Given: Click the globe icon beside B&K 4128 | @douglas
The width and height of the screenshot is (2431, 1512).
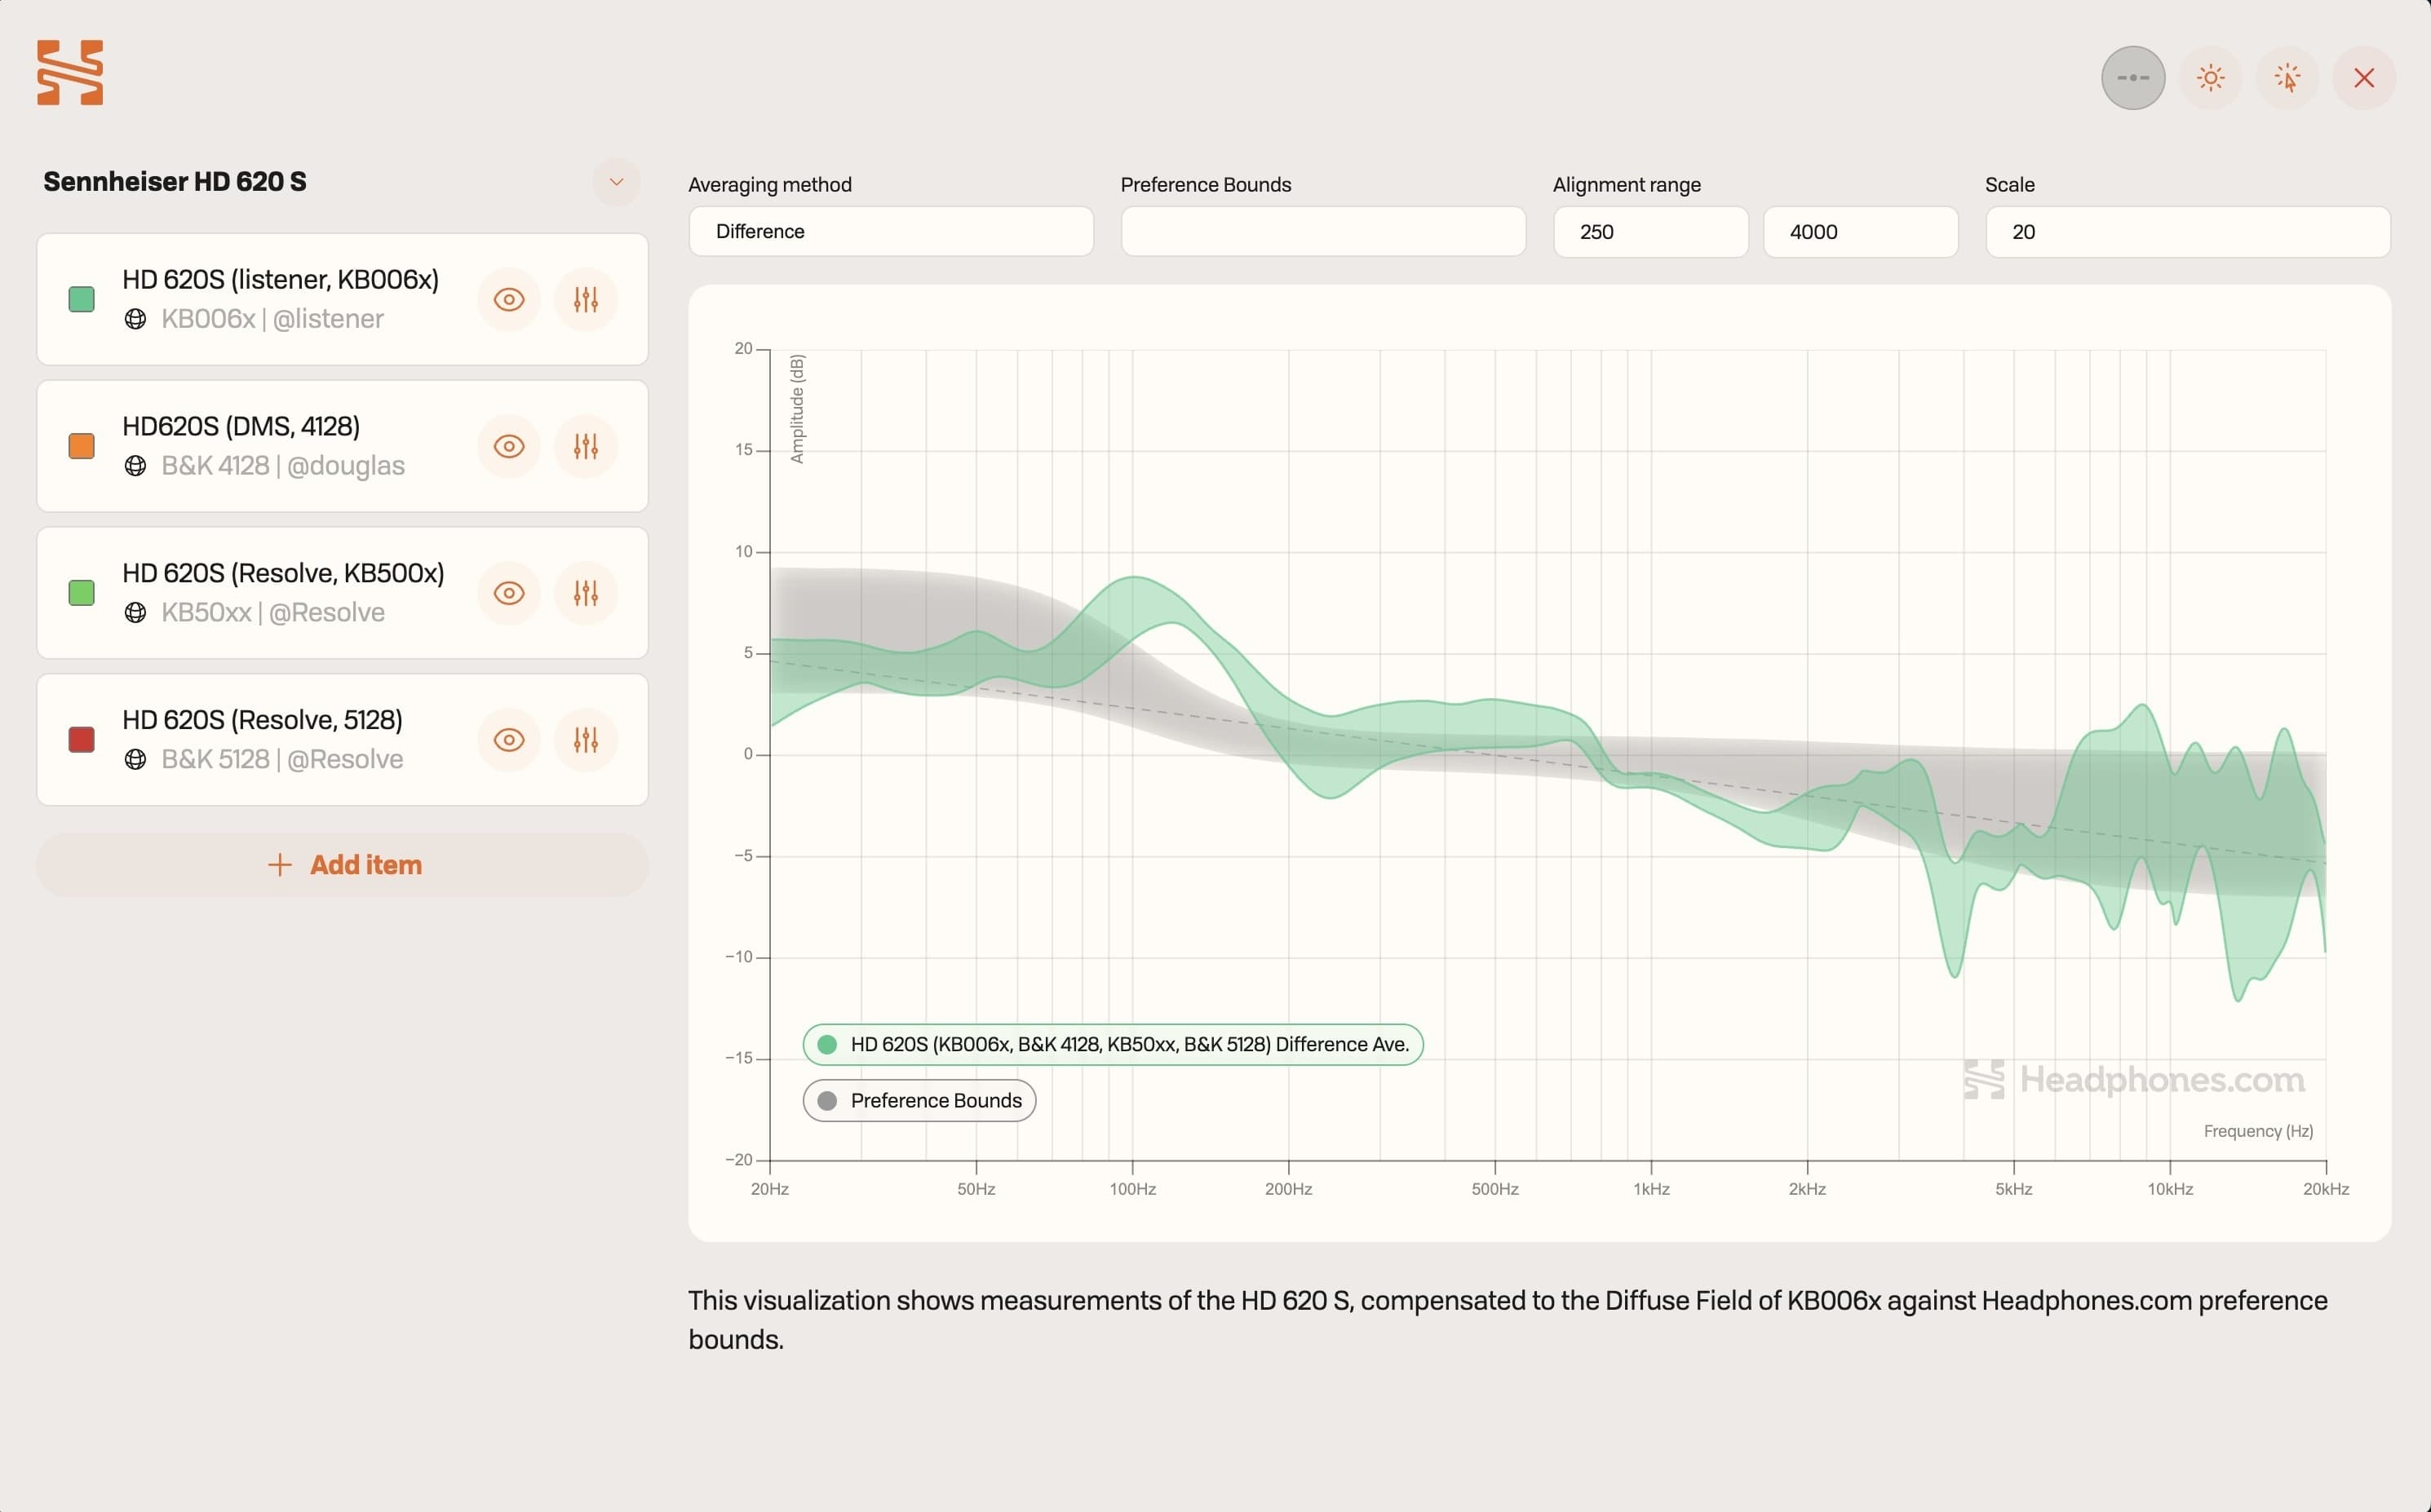Looking at the screenshot, I should [x=135, y=466].
